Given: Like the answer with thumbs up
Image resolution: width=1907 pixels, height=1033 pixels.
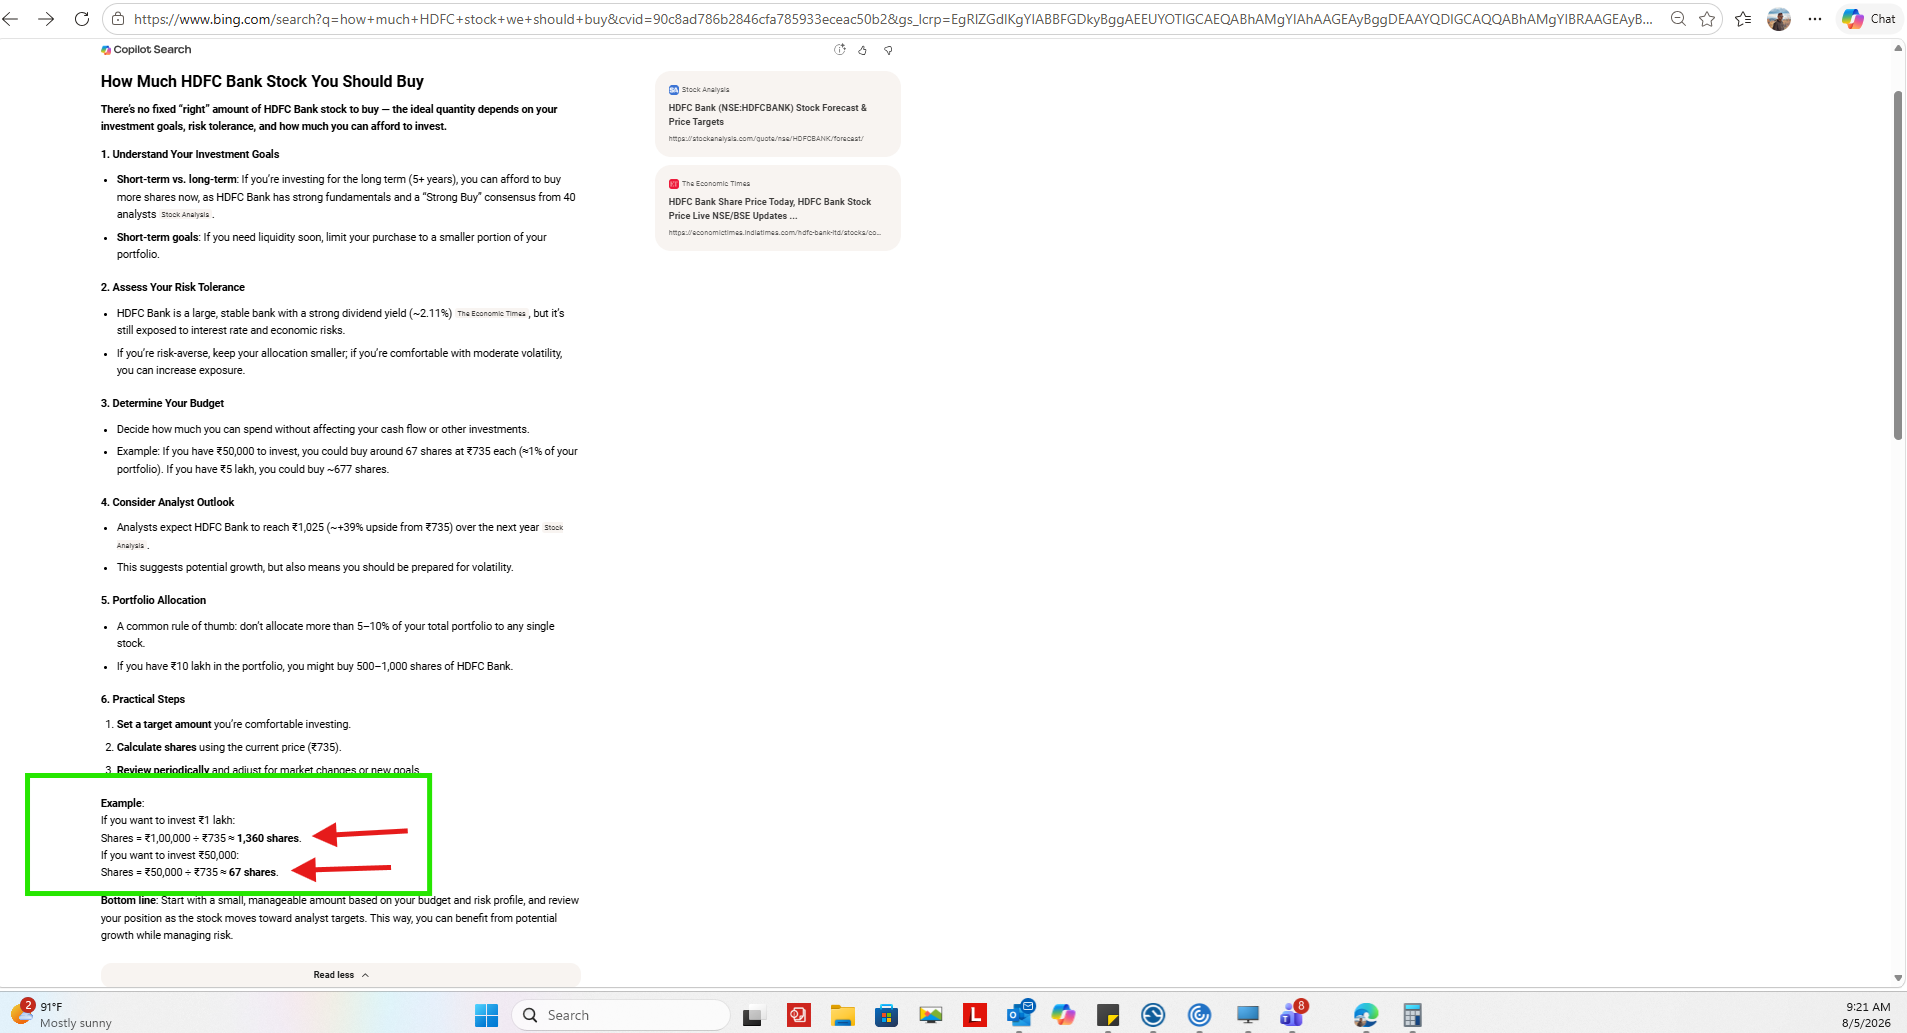Looking at the screenshot, I should coord(863,50).
